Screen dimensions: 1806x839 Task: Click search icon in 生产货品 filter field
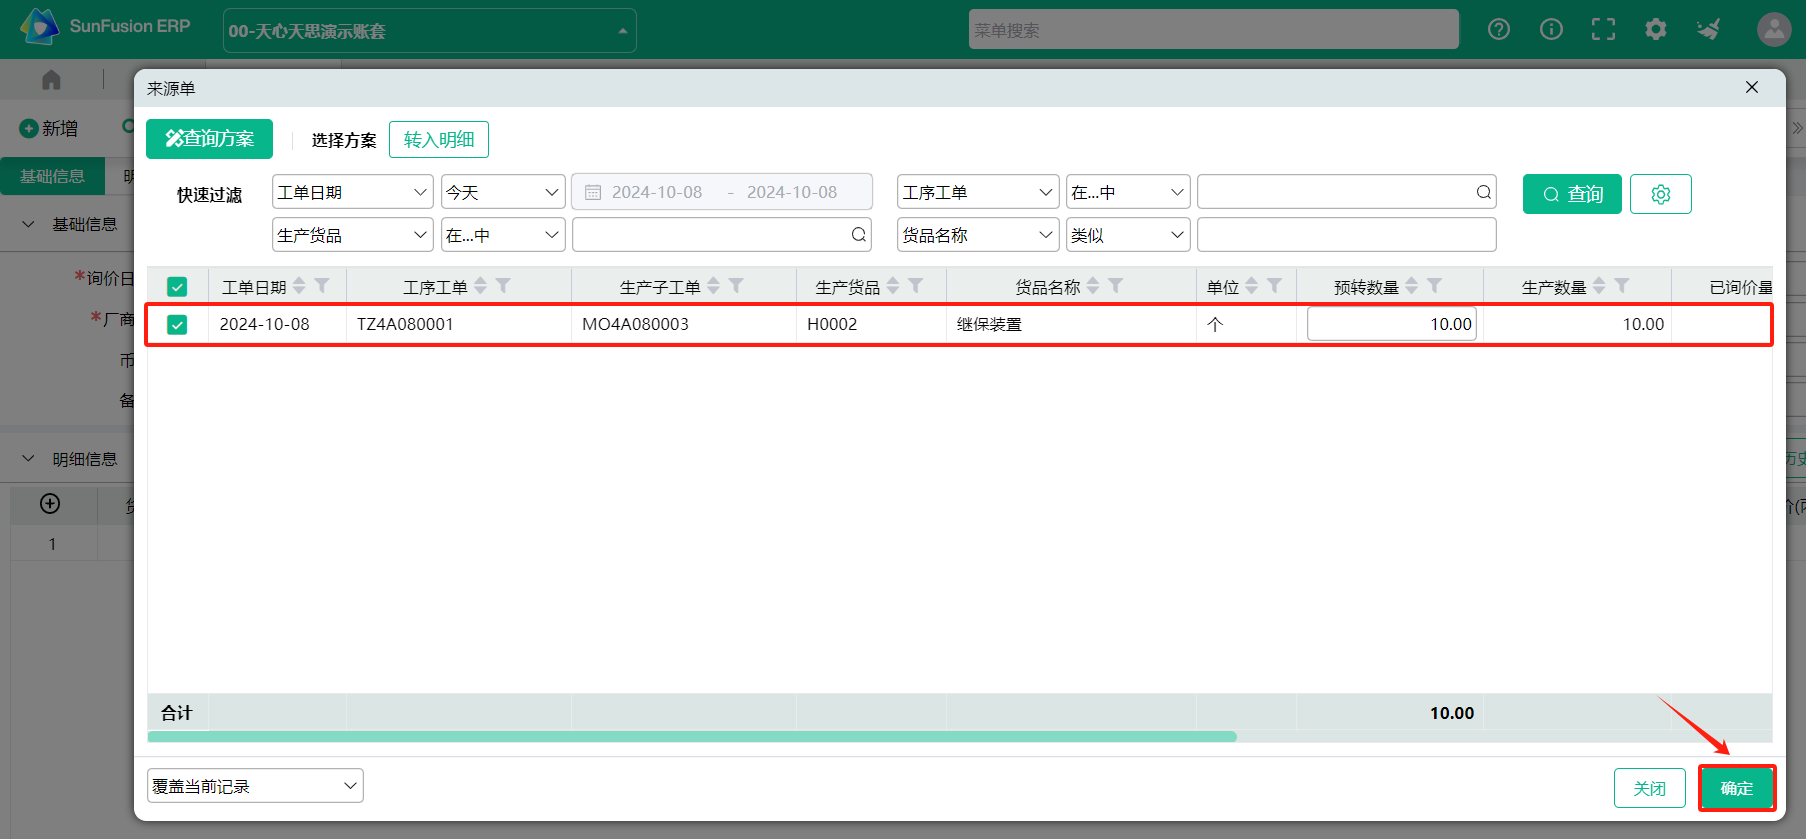point(858,235)
